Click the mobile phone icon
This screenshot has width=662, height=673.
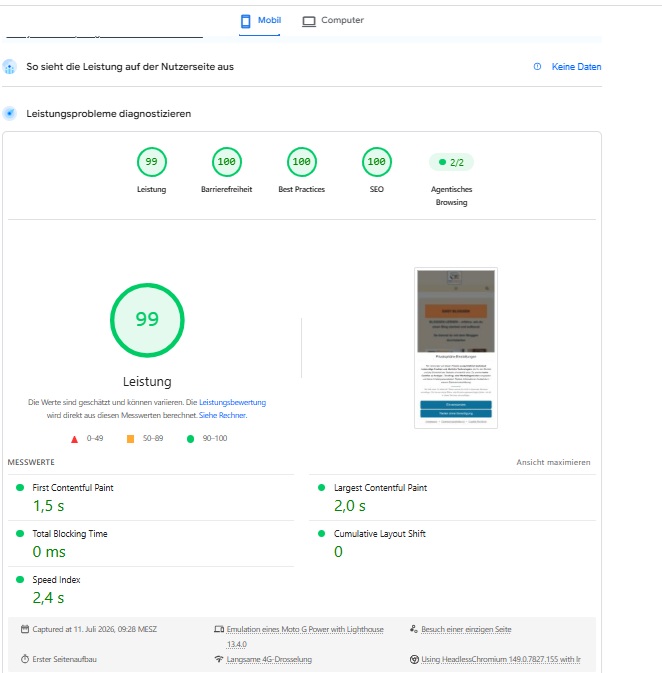(246, 21)
